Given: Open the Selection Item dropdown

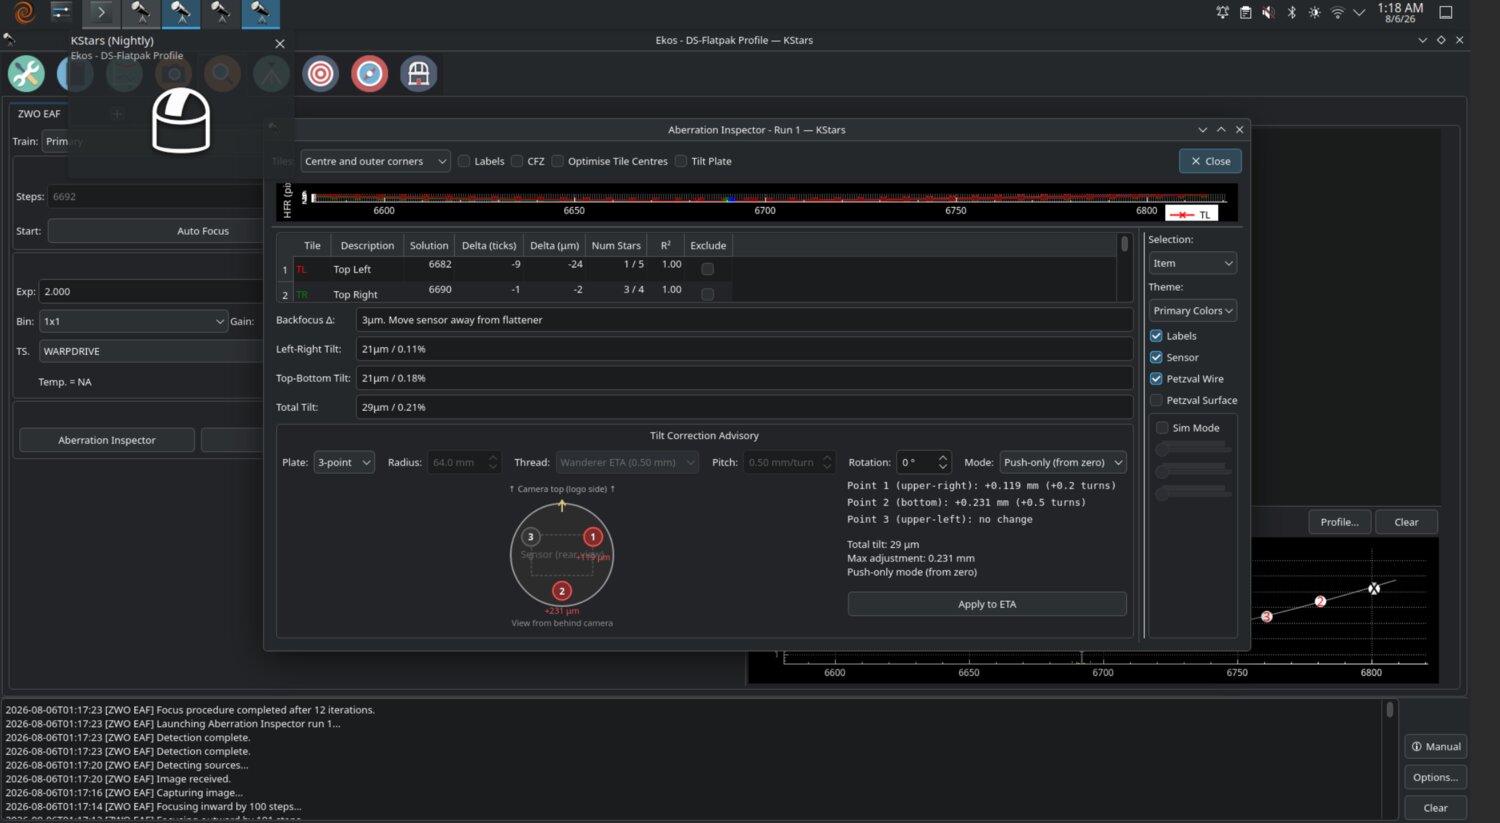Looking at the screenshot, I should tap(1193, 263).
